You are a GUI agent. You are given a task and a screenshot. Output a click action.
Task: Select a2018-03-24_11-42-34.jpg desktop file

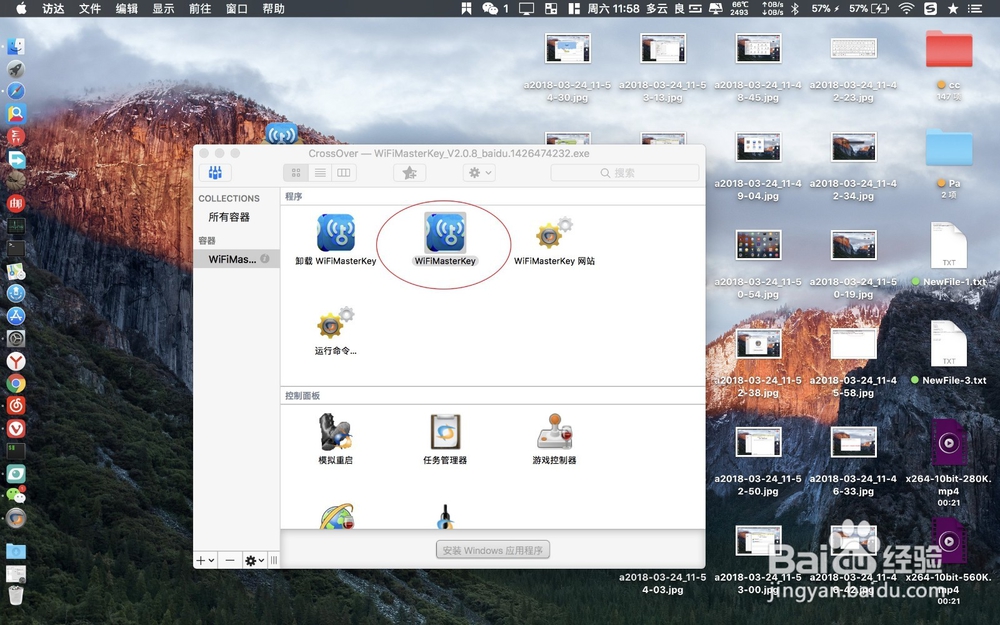coord(853,147)
